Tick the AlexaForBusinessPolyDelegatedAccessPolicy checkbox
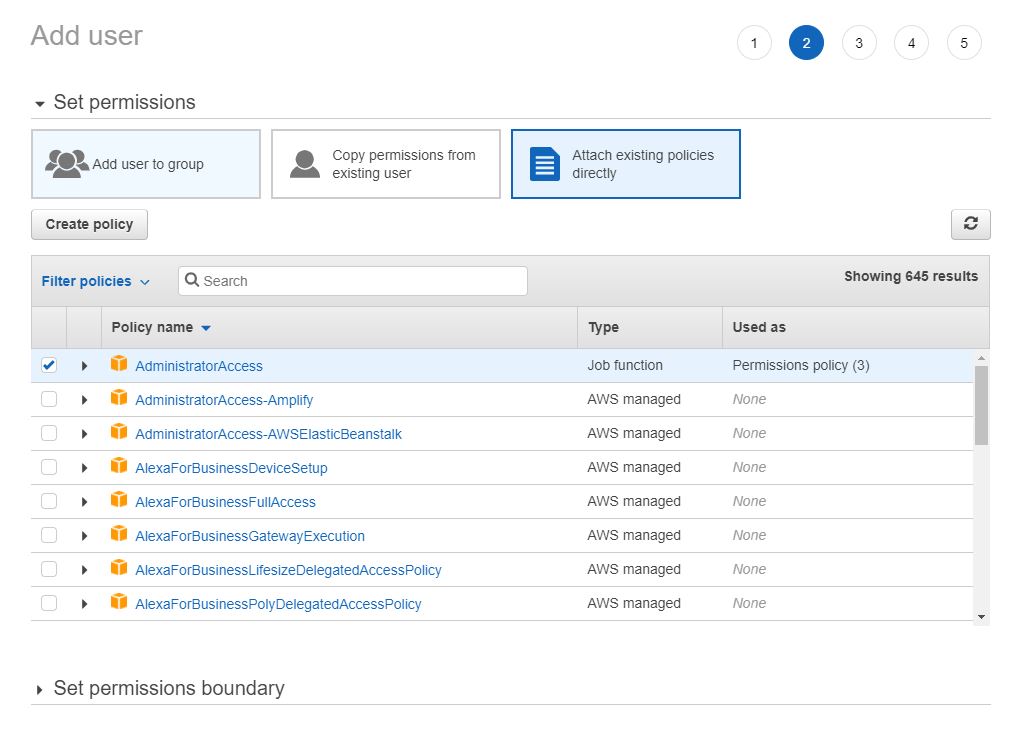Image resolution: width=1024 pixels, height=732 pixels. point(49,603)
